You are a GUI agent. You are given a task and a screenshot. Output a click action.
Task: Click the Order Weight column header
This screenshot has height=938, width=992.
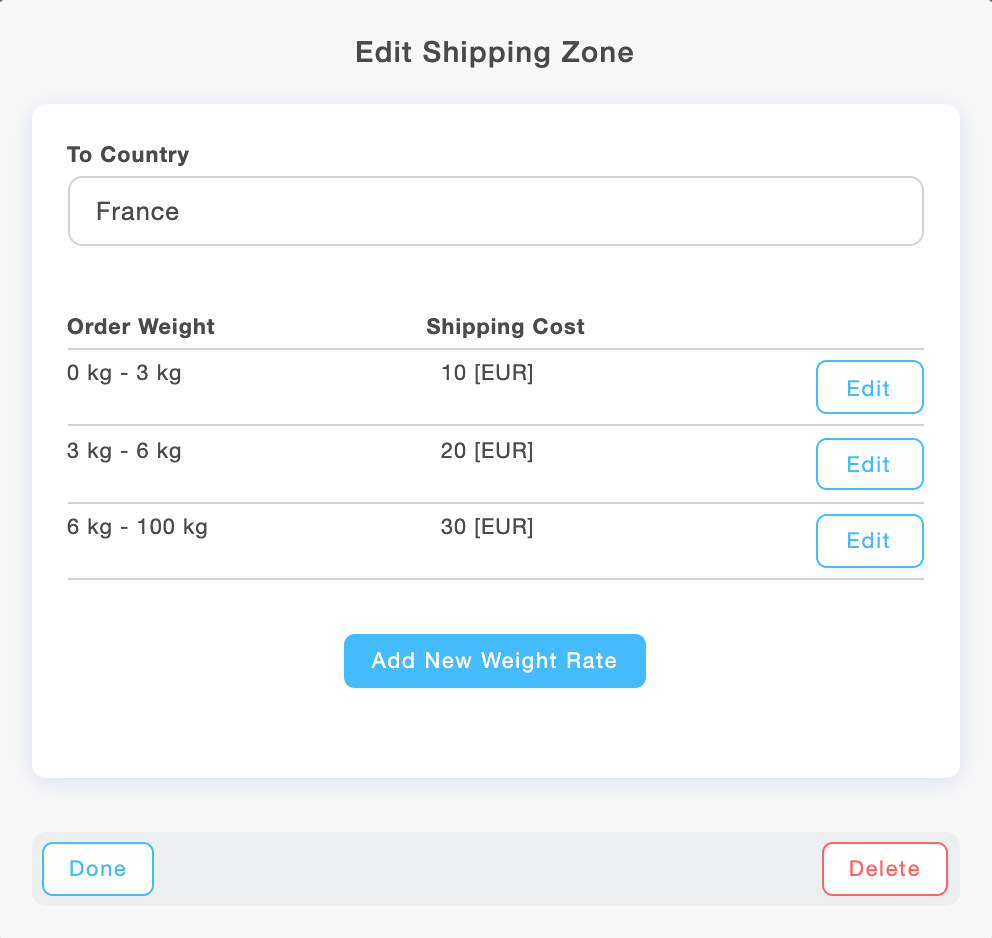click(140, 327)
